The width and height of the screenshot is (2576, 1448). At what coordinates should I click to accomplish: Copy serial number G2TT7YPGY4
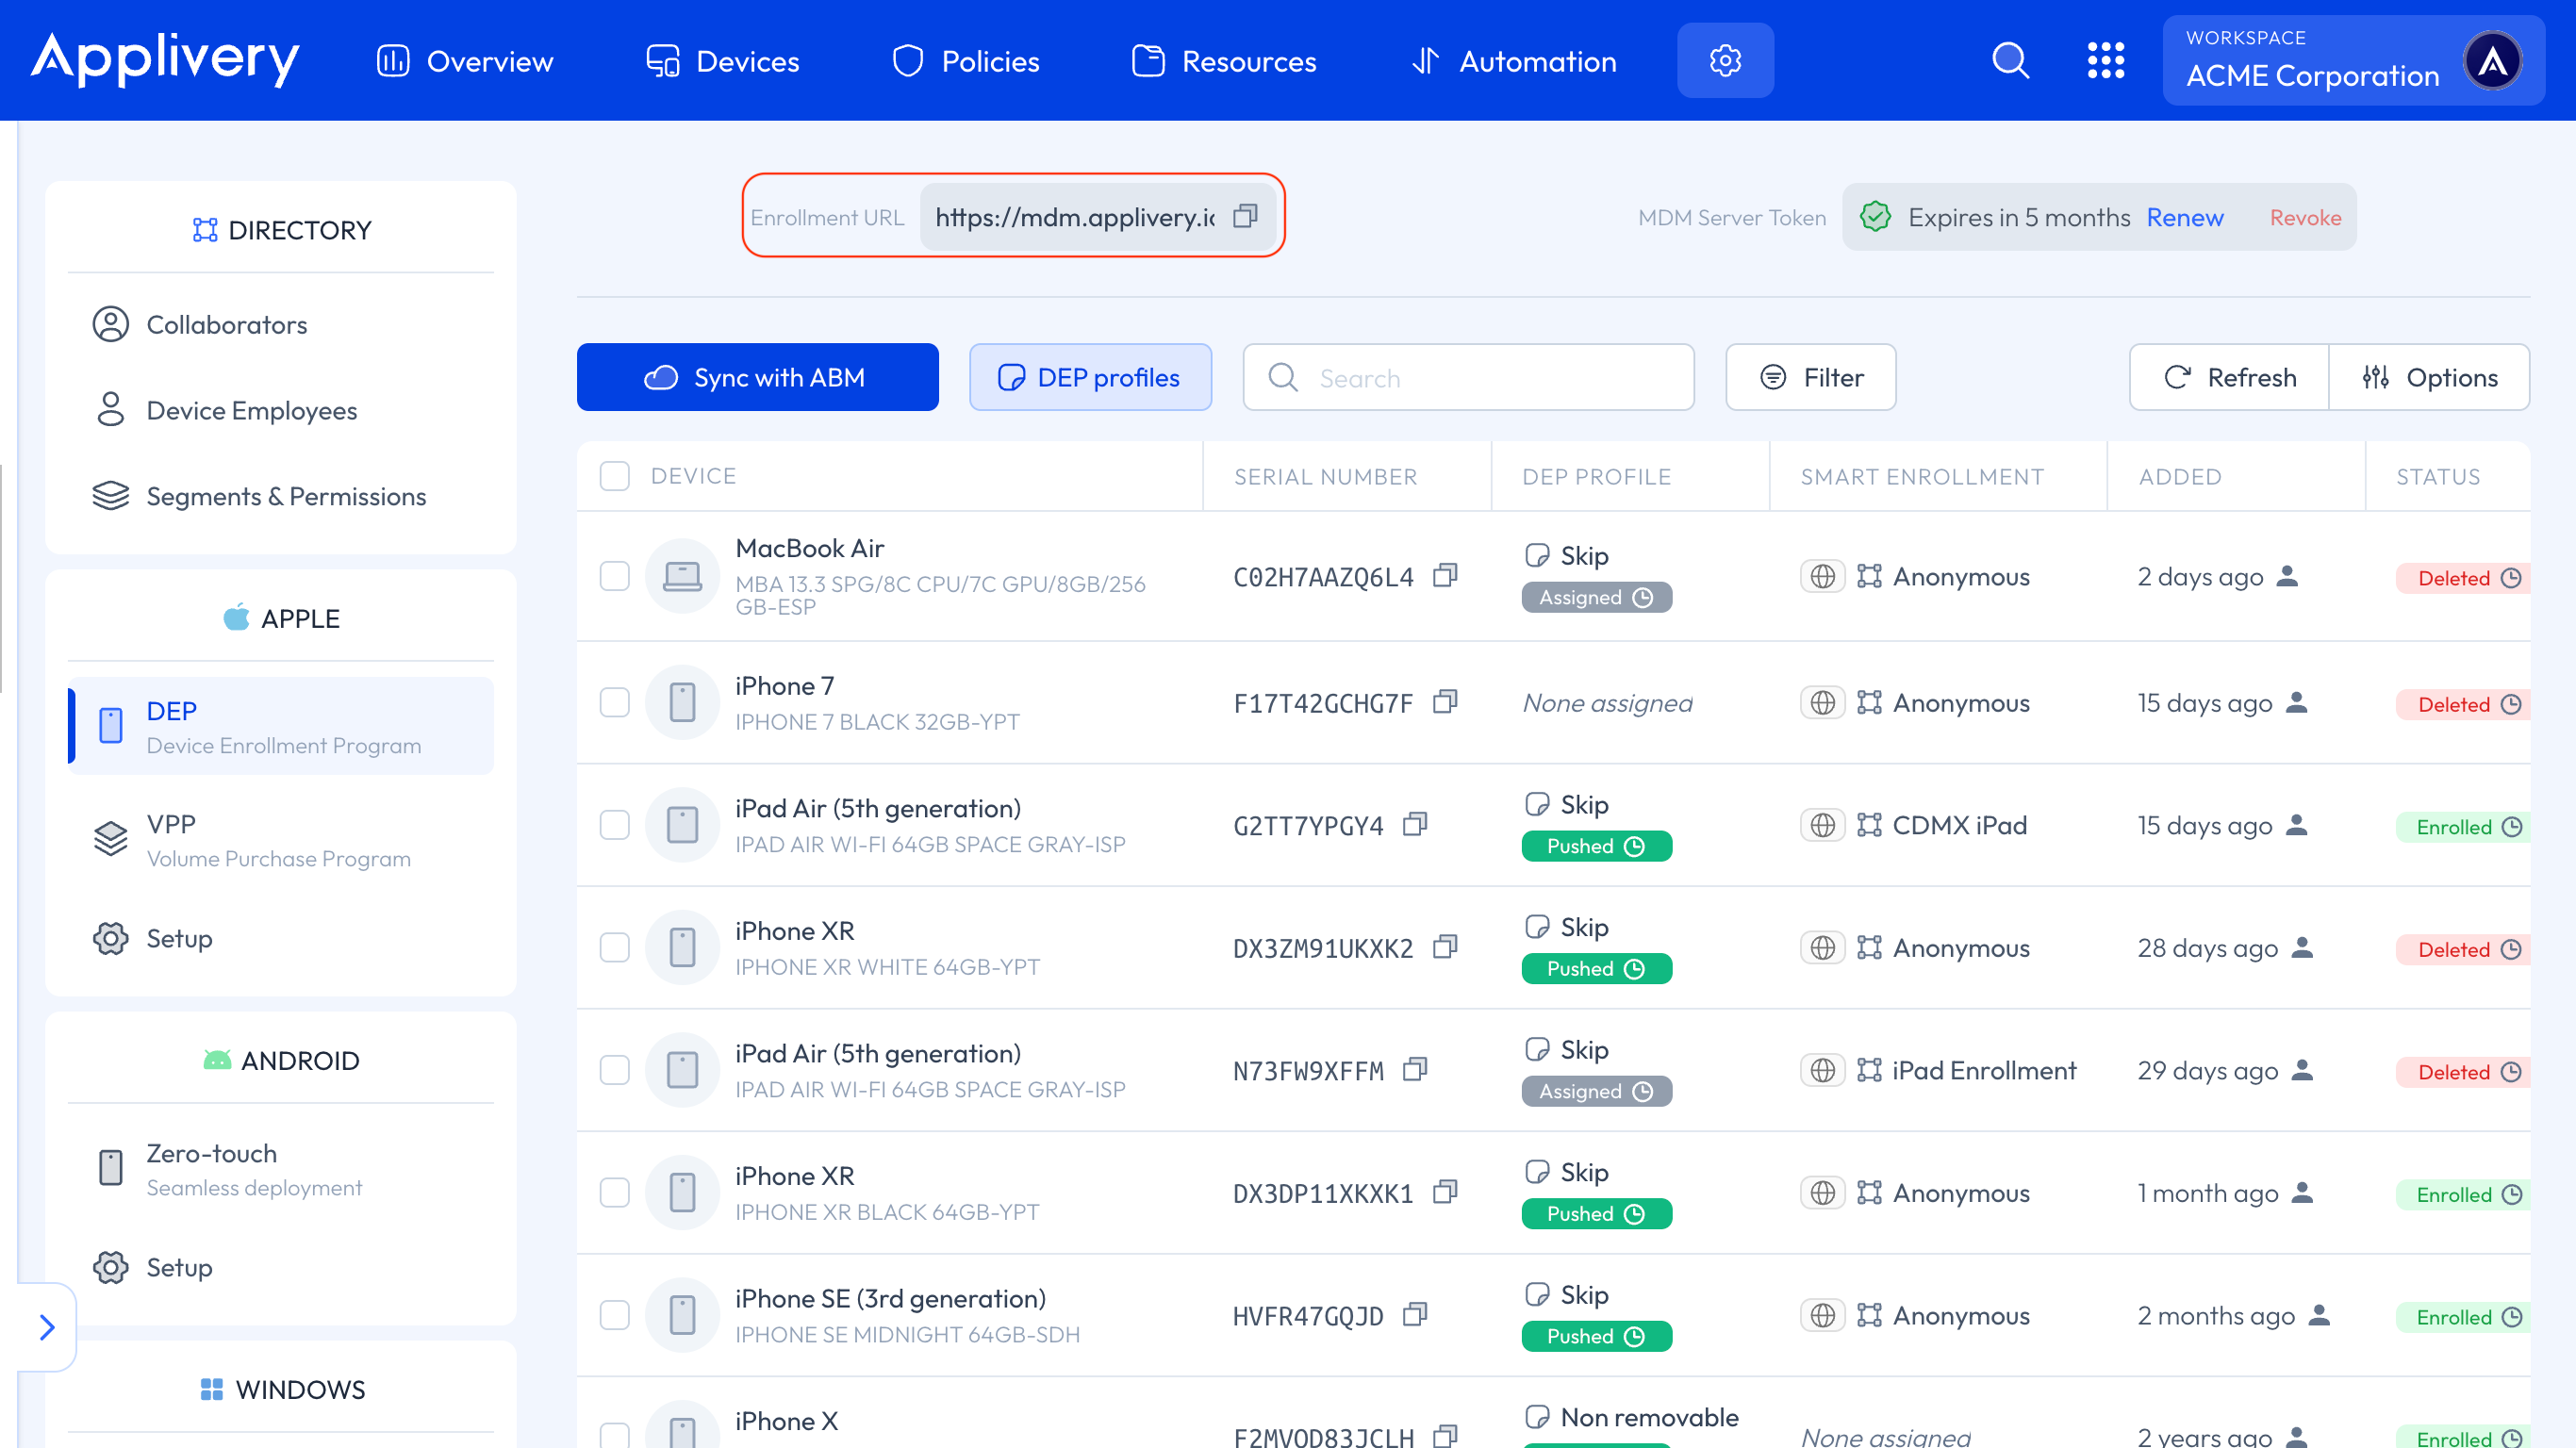(x=1415, y=825)
